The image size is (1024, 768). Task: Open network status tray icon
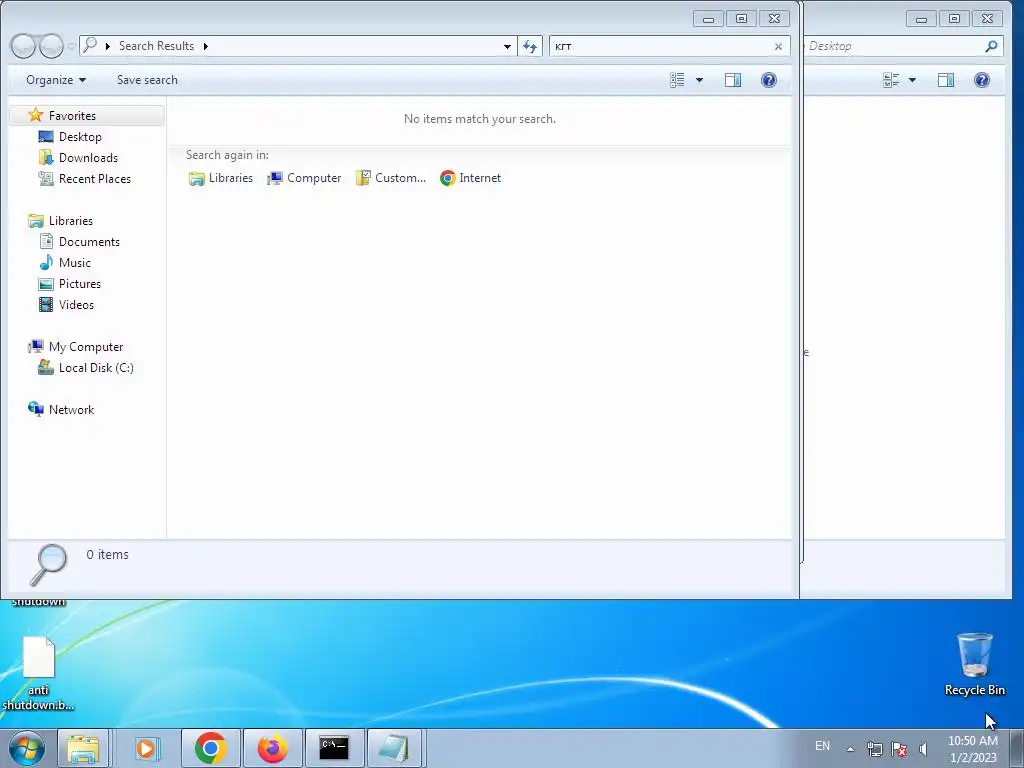coord(874,749)
